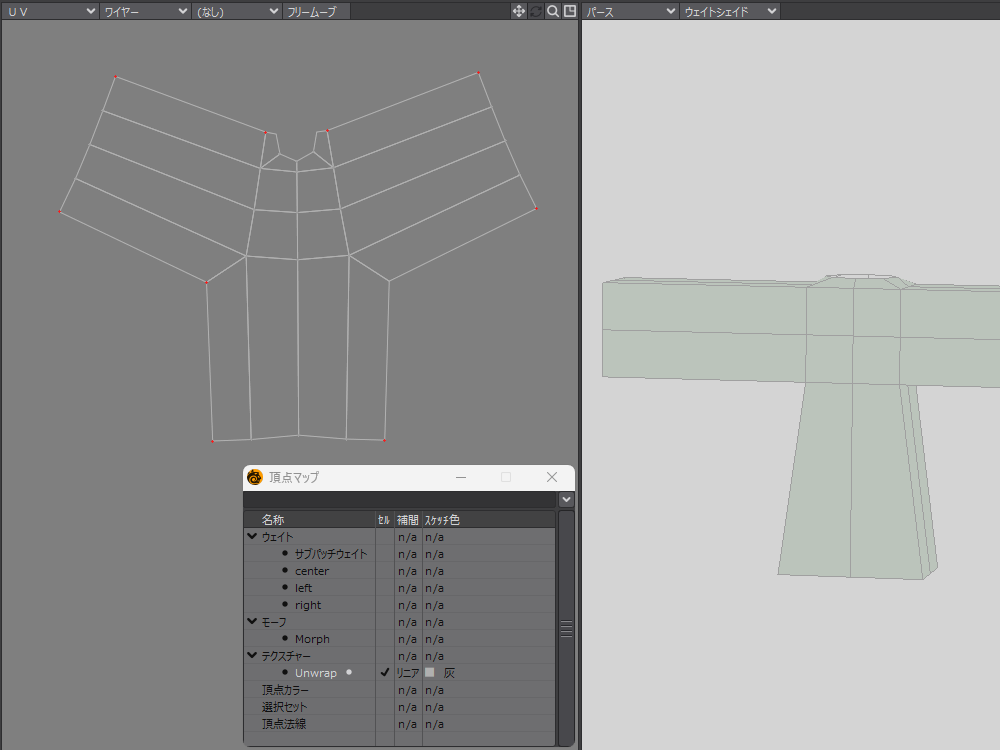Click the viewport rotate icon
The height and width of the screenshot is (750, 1000).
536,11
